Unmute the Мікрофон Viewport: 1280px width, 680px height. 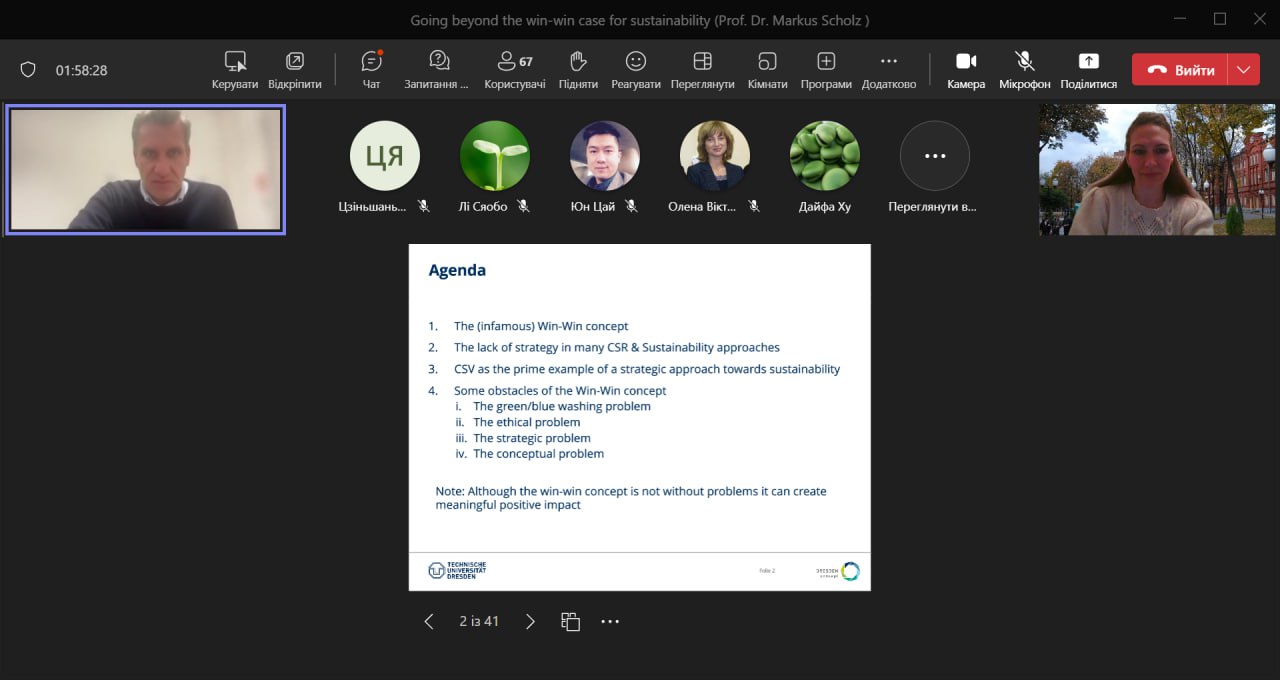coord(1025,70)
